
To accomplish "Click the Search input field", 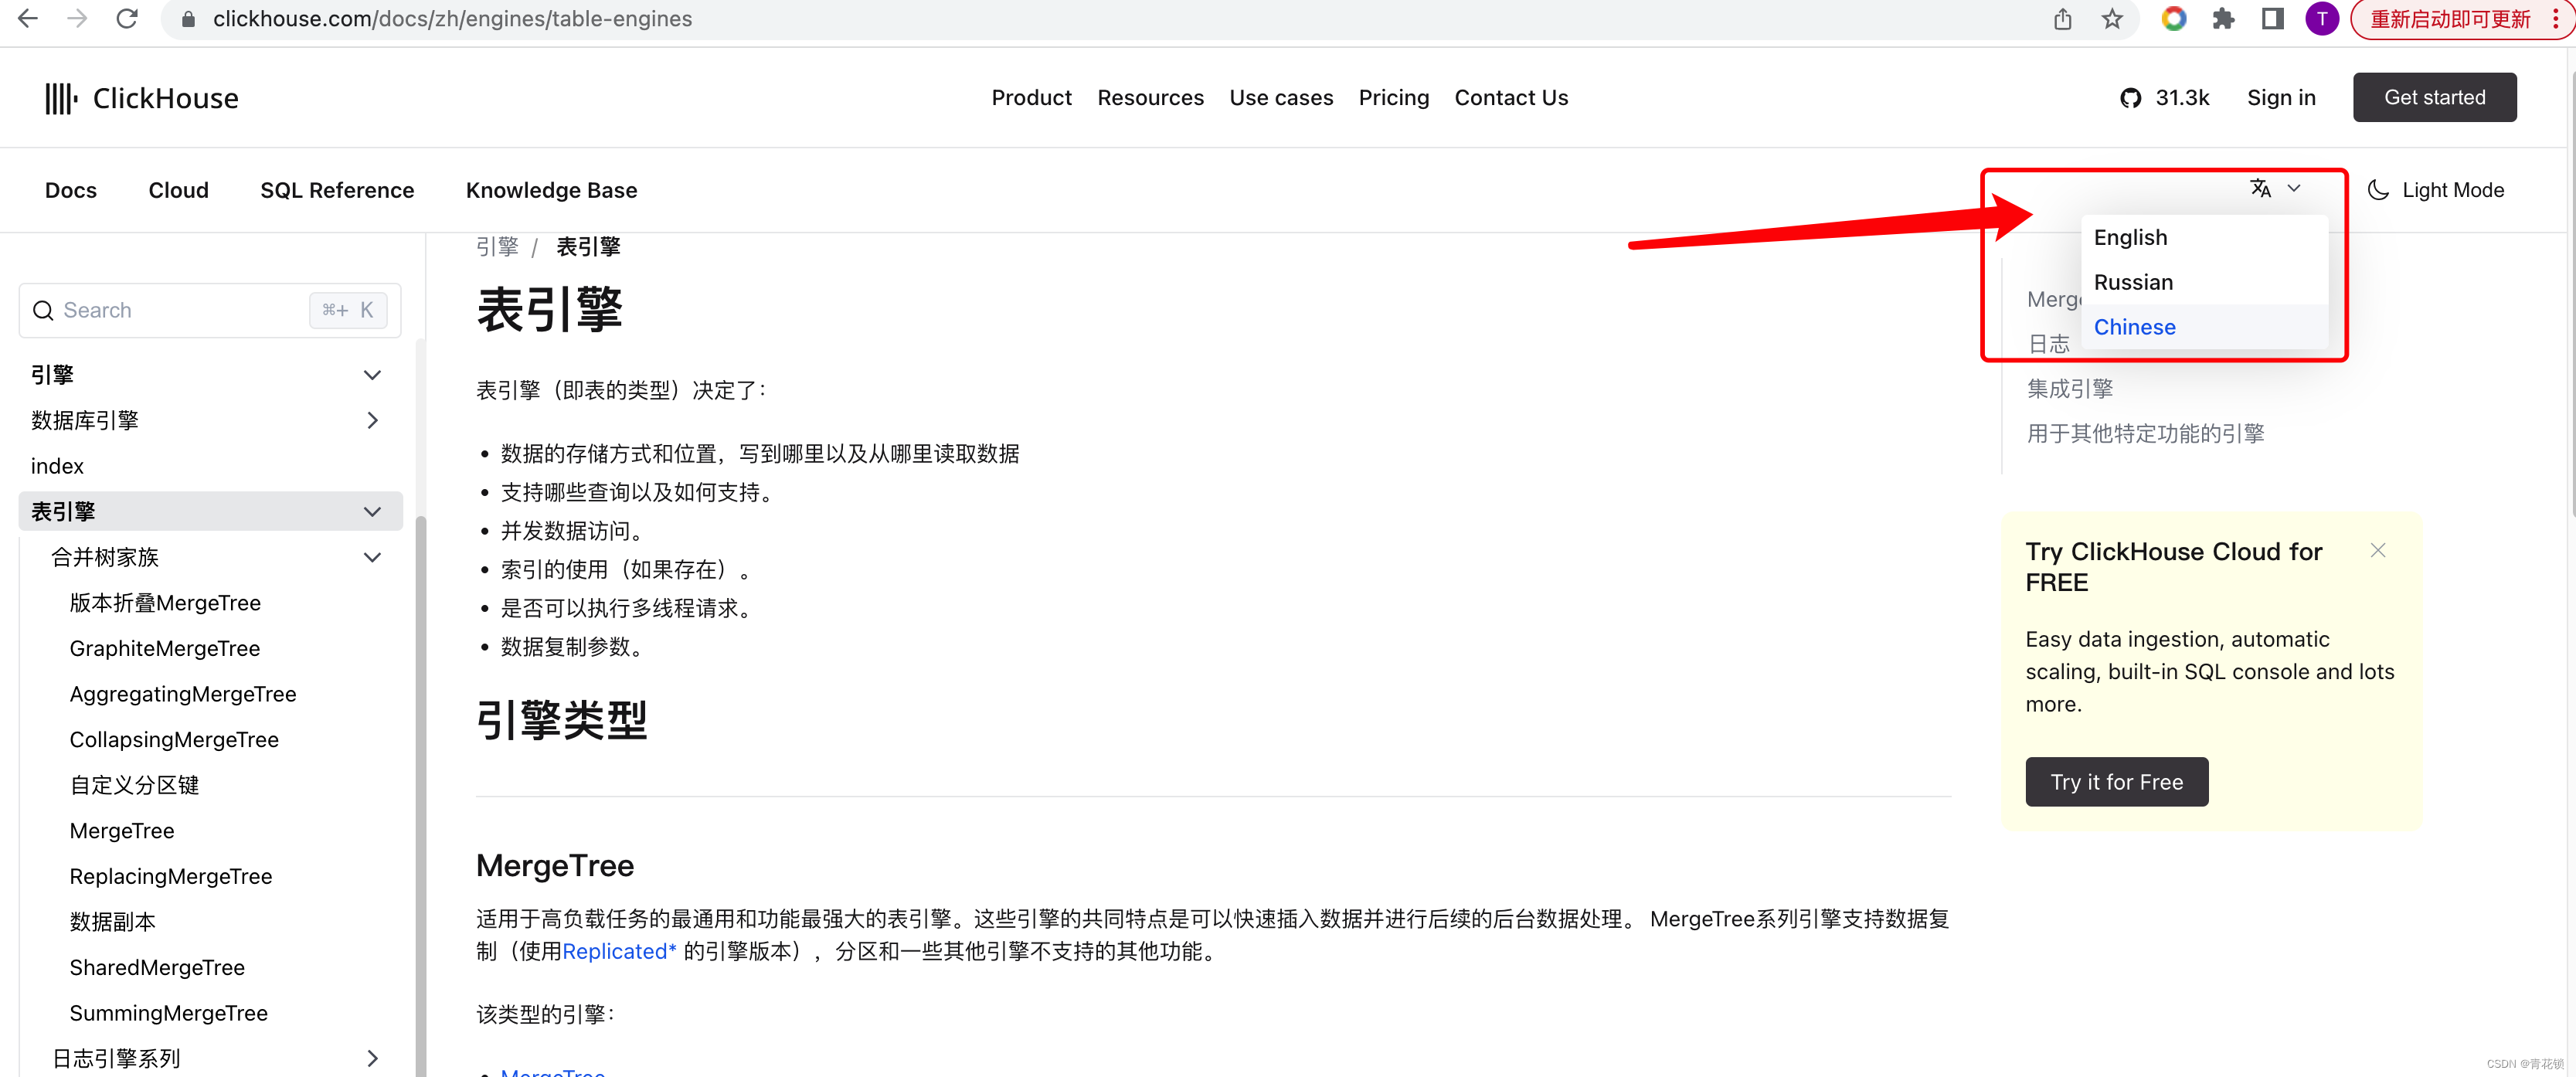I will tap(204, 311).
